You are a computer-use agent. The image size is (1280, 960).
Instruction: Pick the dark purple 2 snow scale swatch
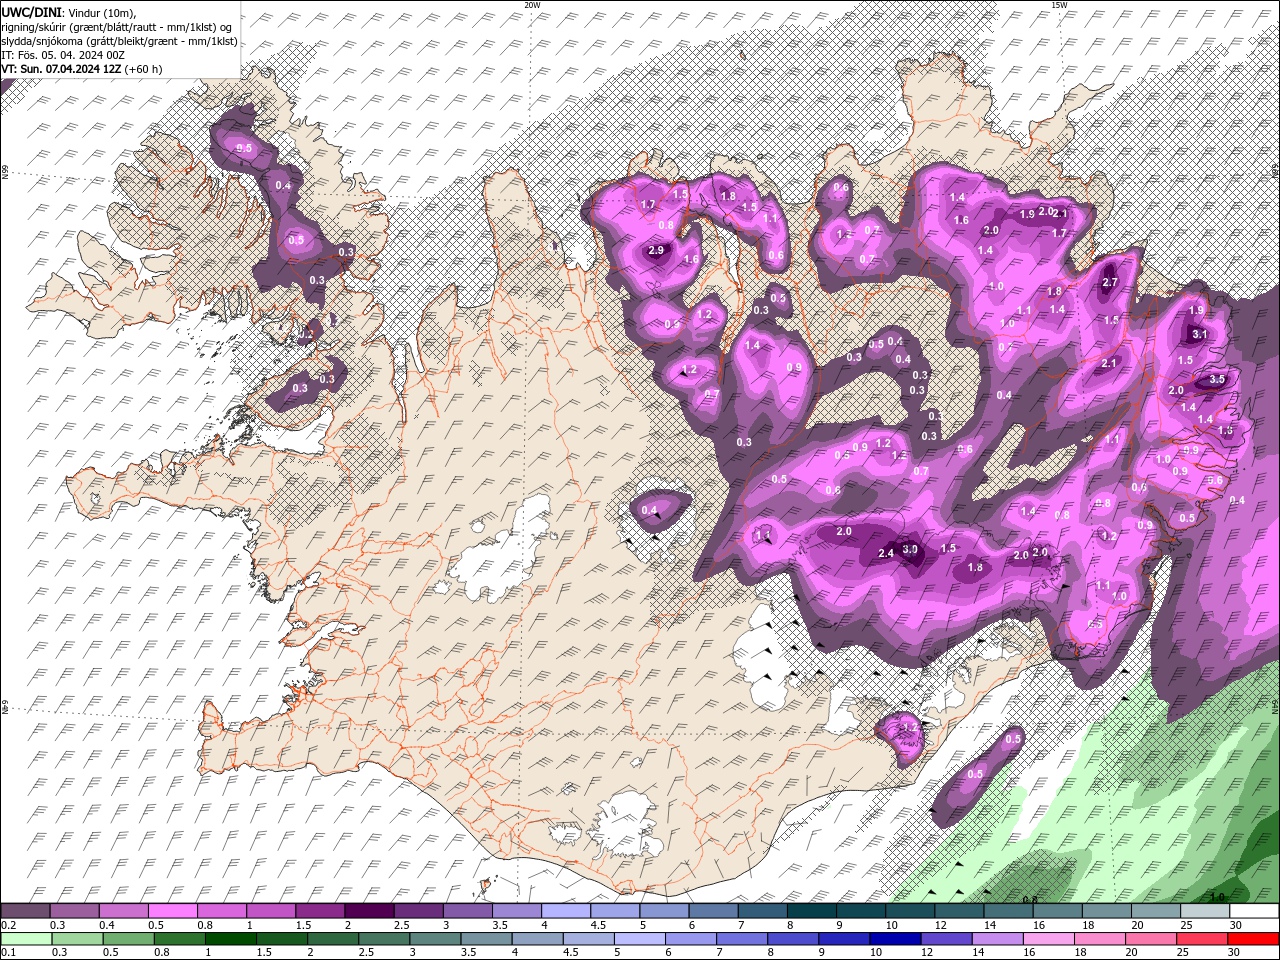(369, 911)
